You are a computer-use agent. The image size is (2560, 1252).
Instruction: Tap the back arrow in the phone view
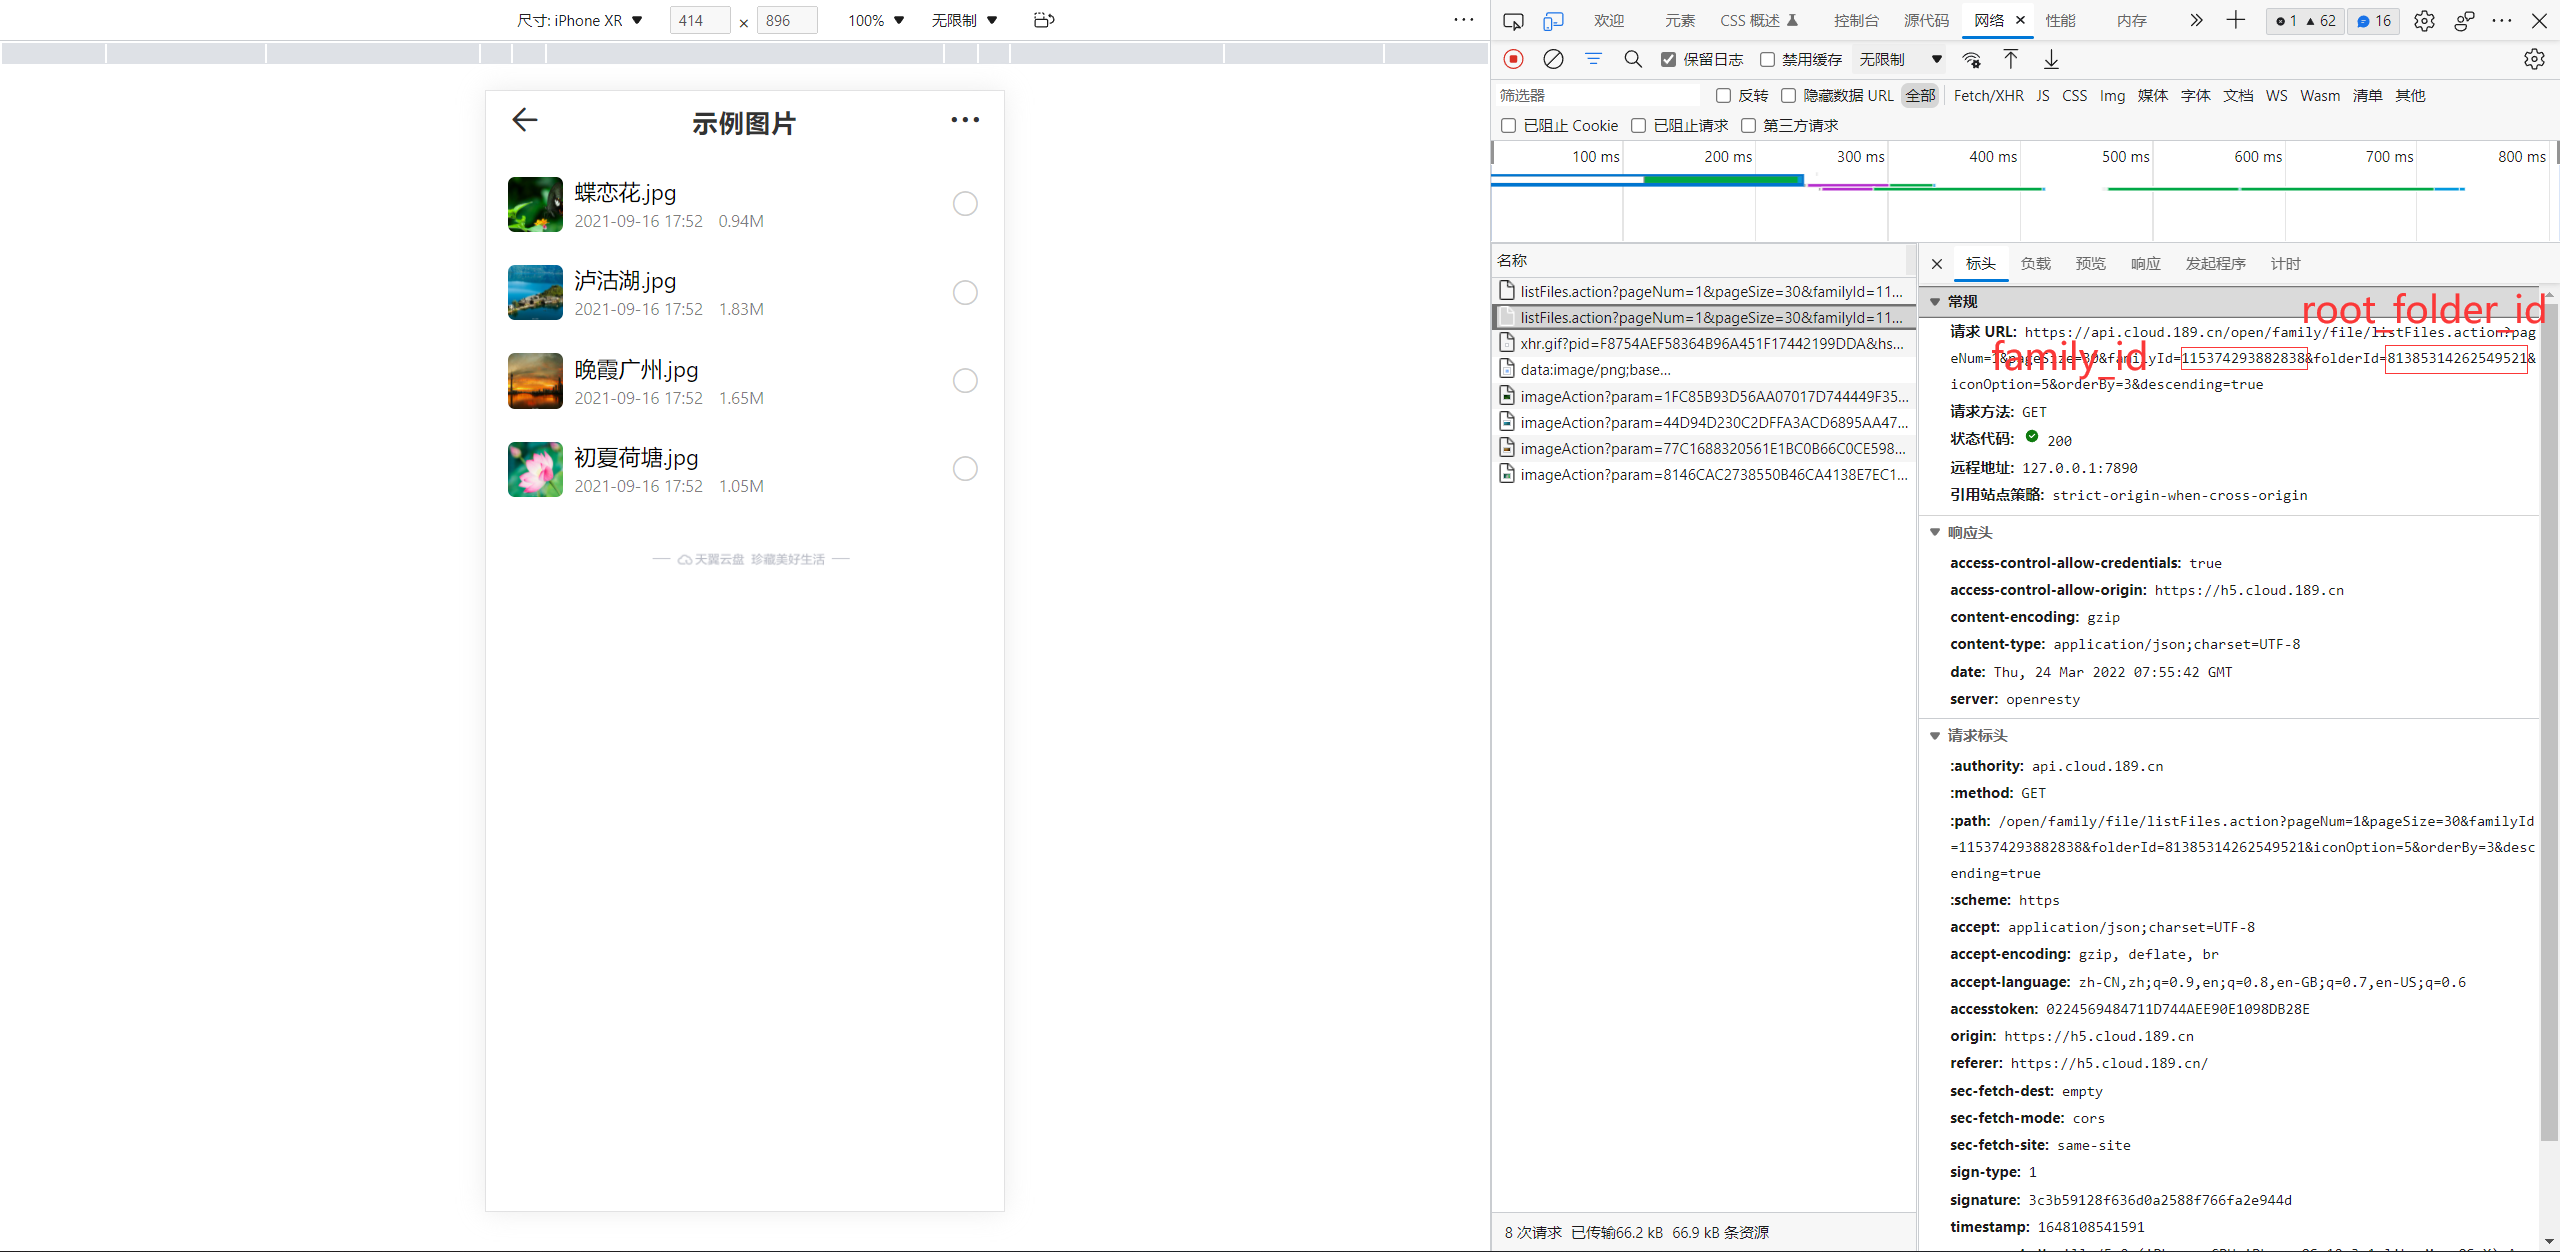pos(525,120)
